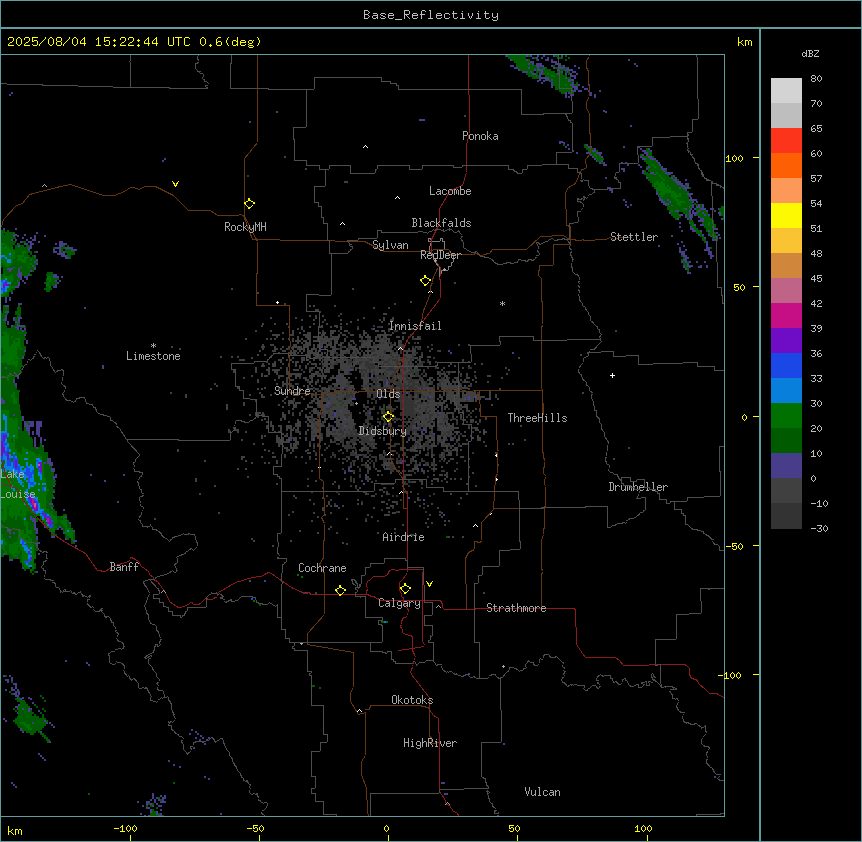The width and height of the screenshot is (862, 842).
Task: Click the Innisfail town label
Action: tap(415, 326)
